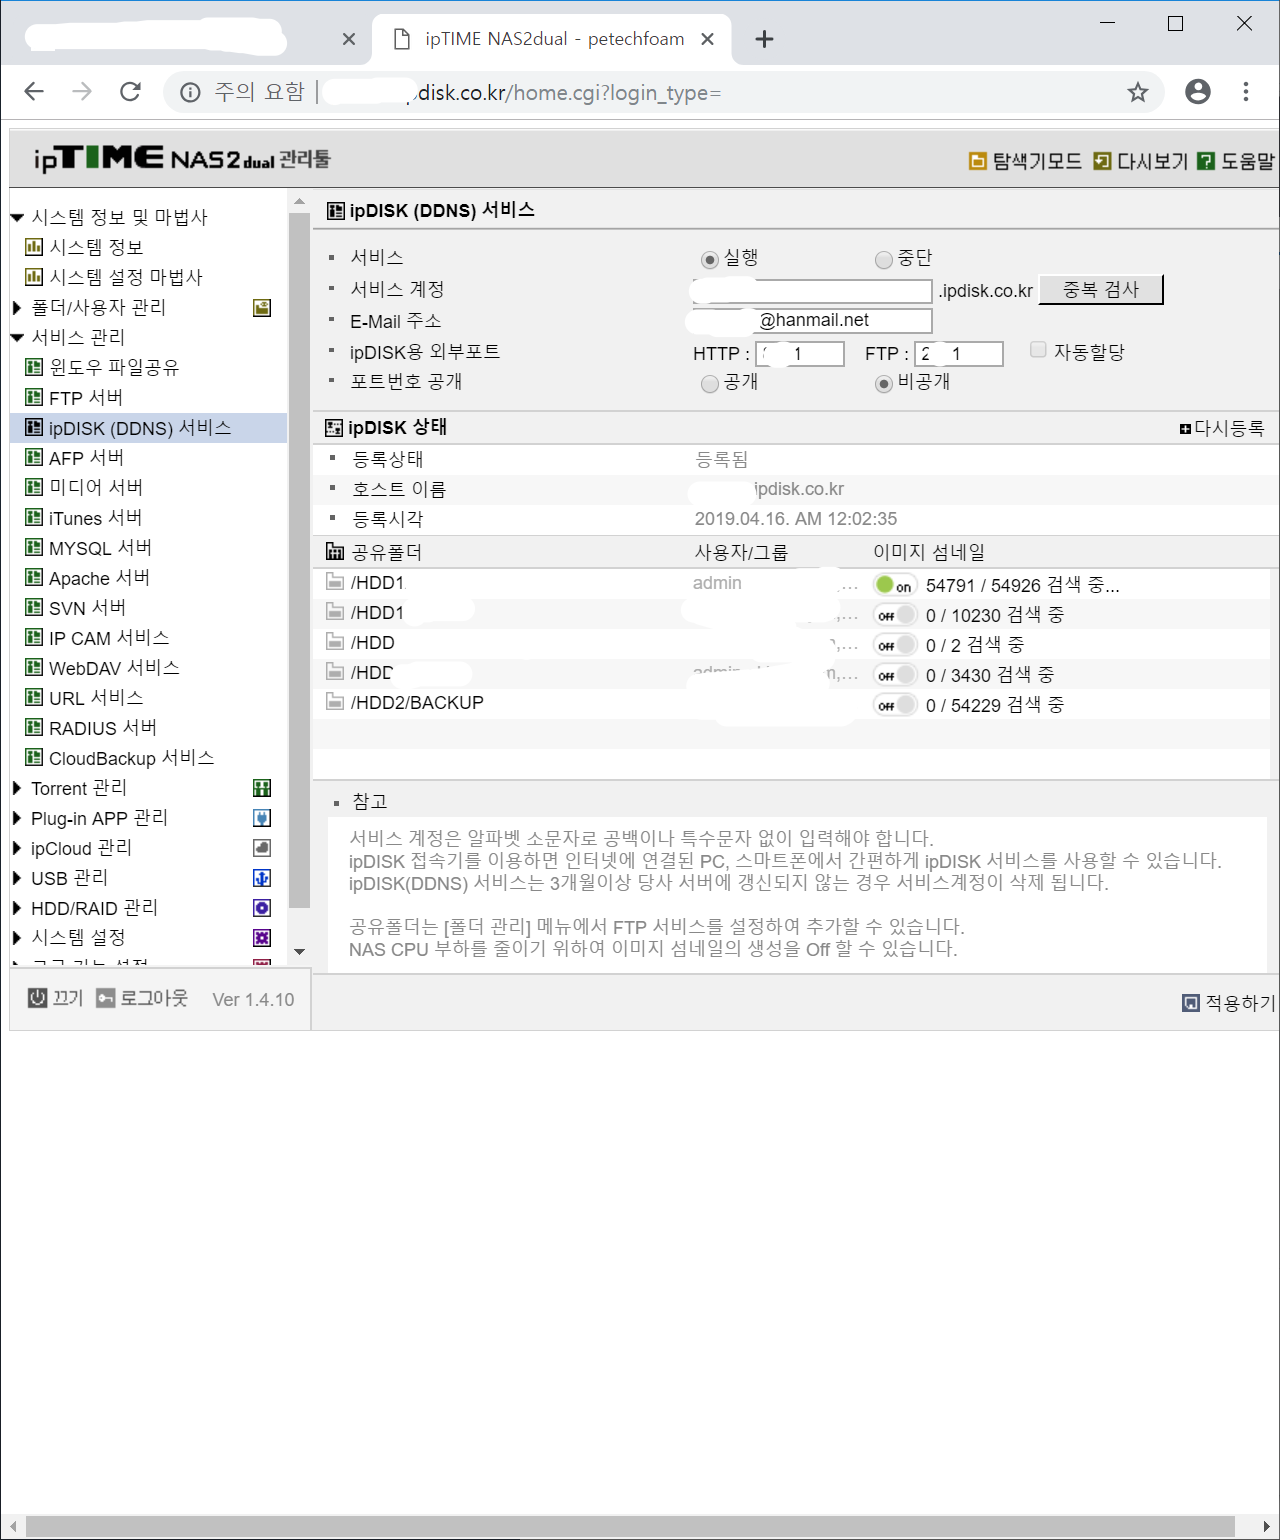Click the HDD/RAID 관리 disk icon
This screenshot has height=1540, width=1280.
pos(262,908)
